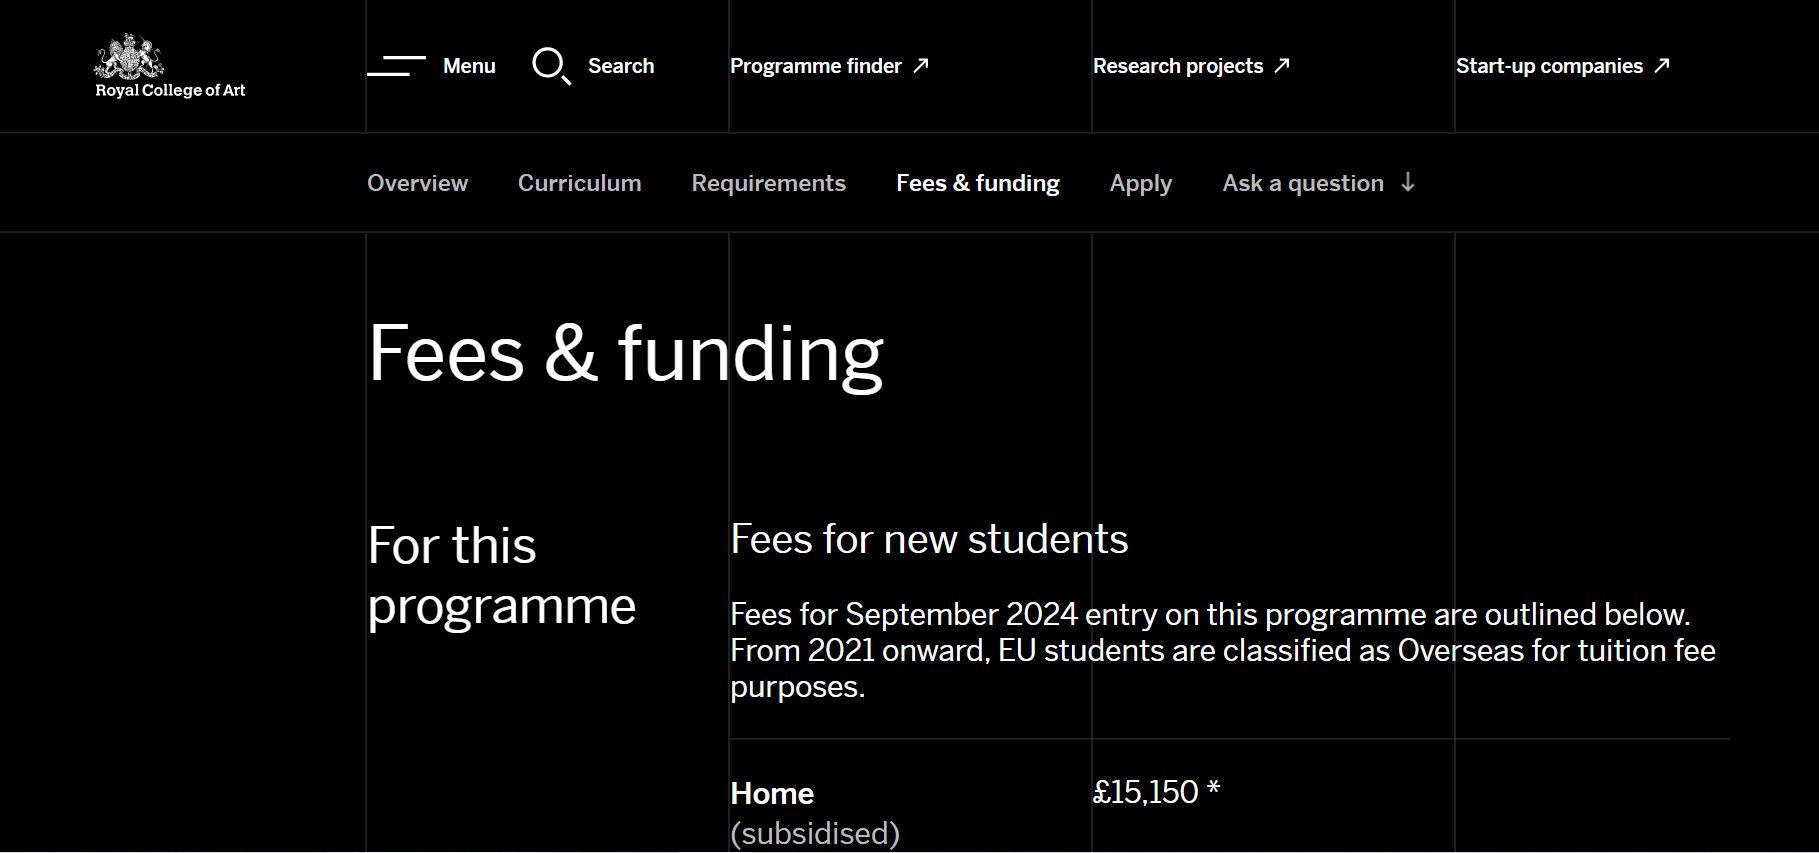This screenshot has width=1819, height=853.
Task: Click the Fees for new students heading
Action: [929, 540]
